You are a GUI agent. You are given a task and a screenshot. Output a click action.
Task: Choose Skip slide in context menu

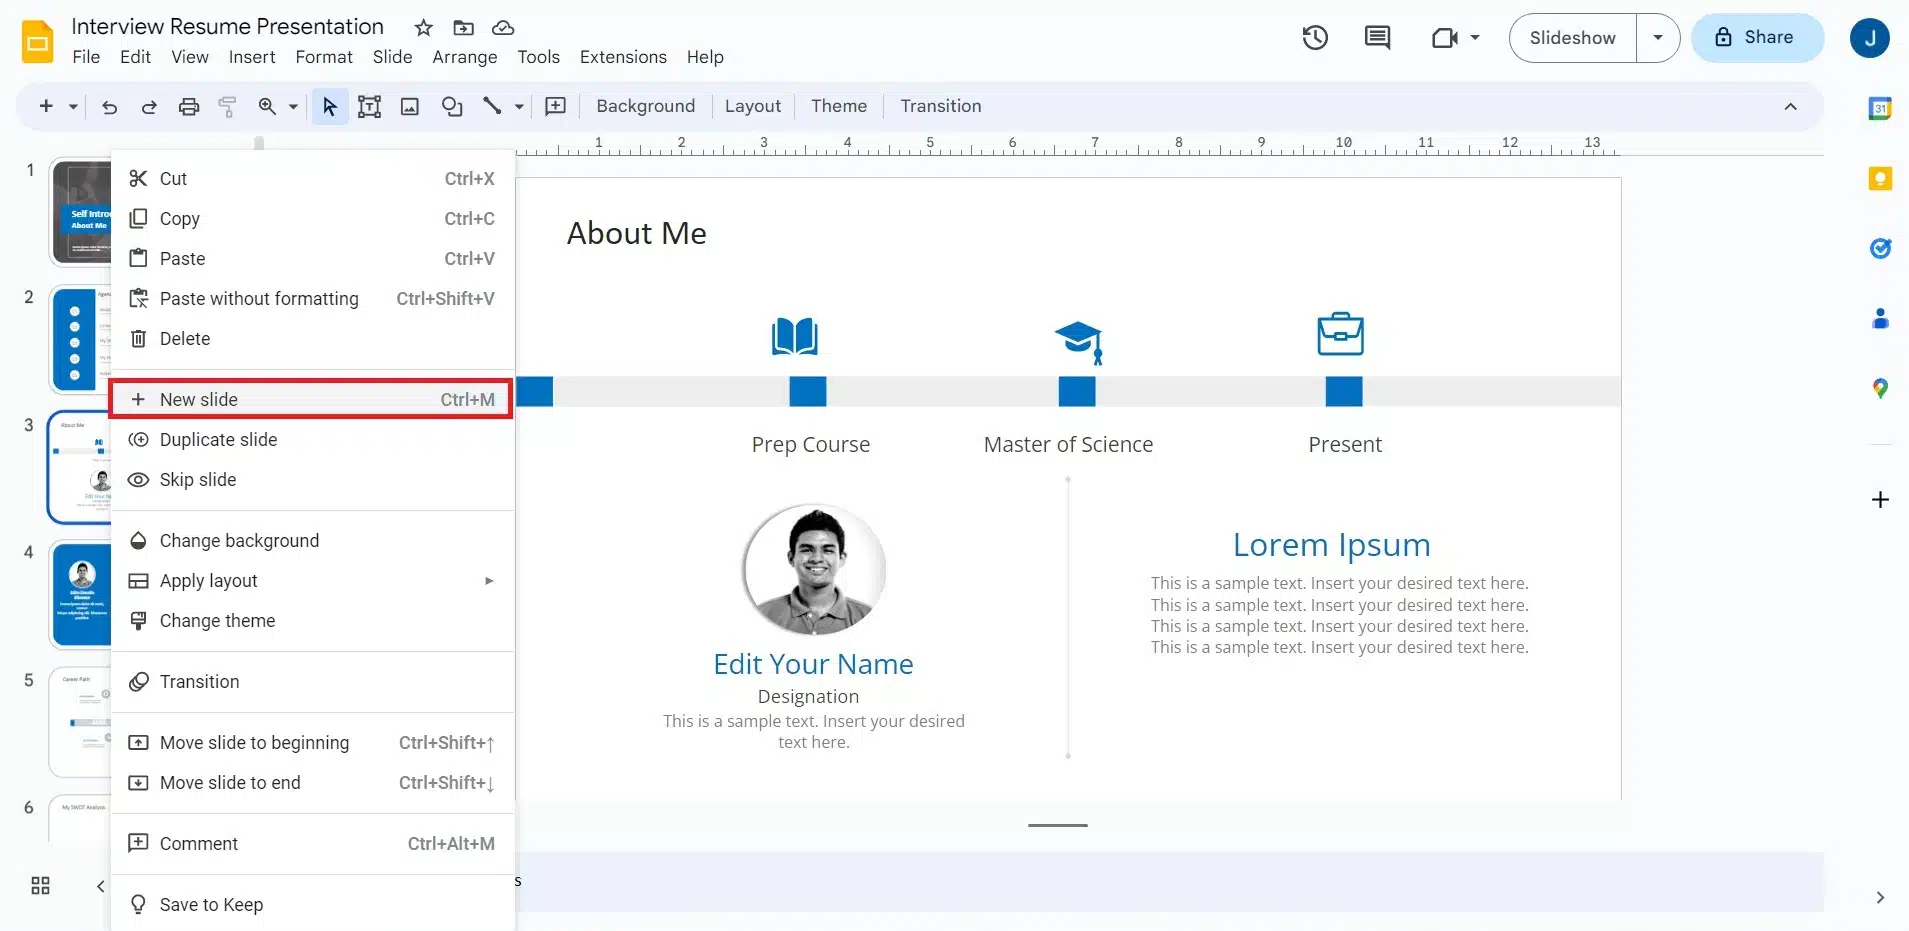pyautogui.click(x=198, y=480)
